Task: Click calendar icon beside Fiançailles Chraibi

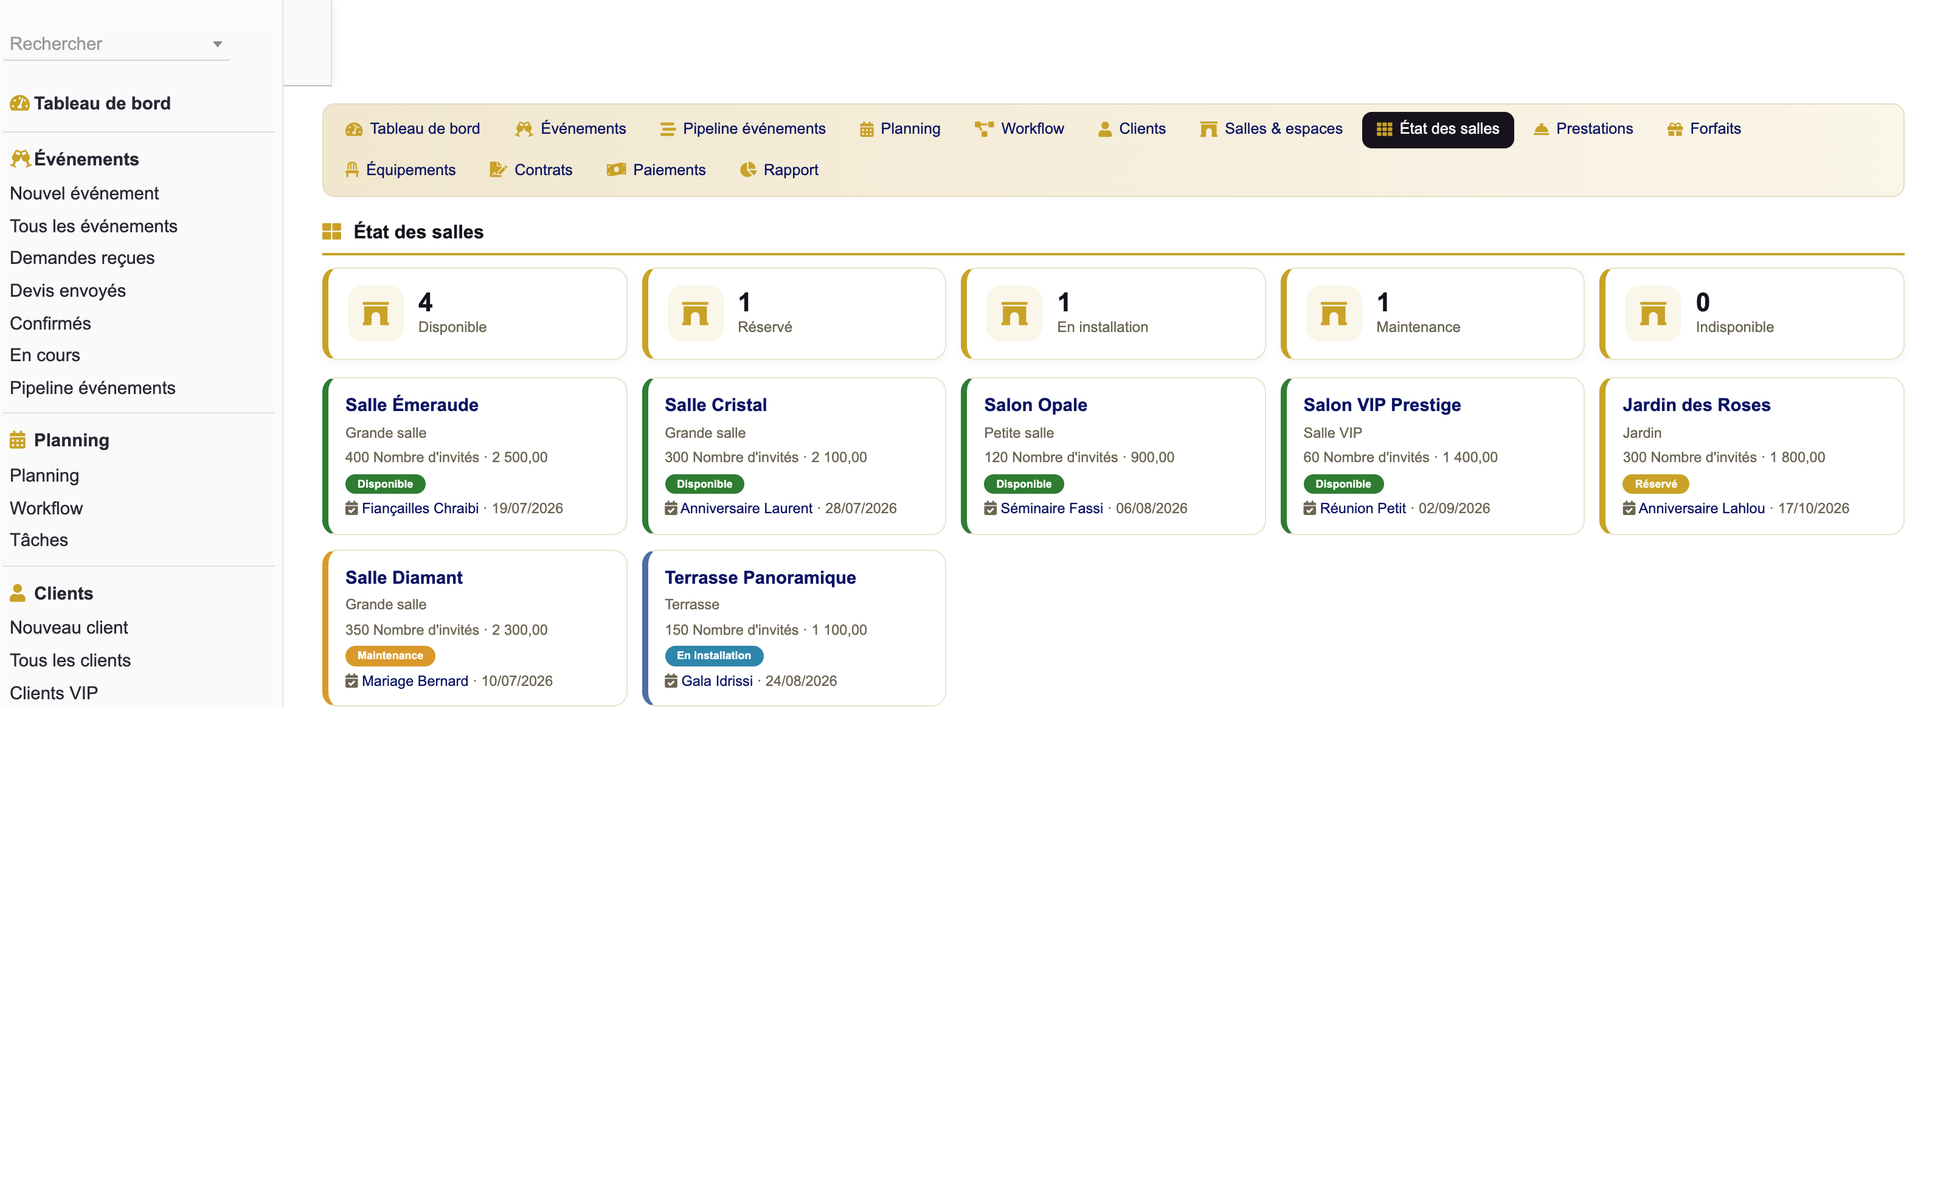Action: point(351,509)
